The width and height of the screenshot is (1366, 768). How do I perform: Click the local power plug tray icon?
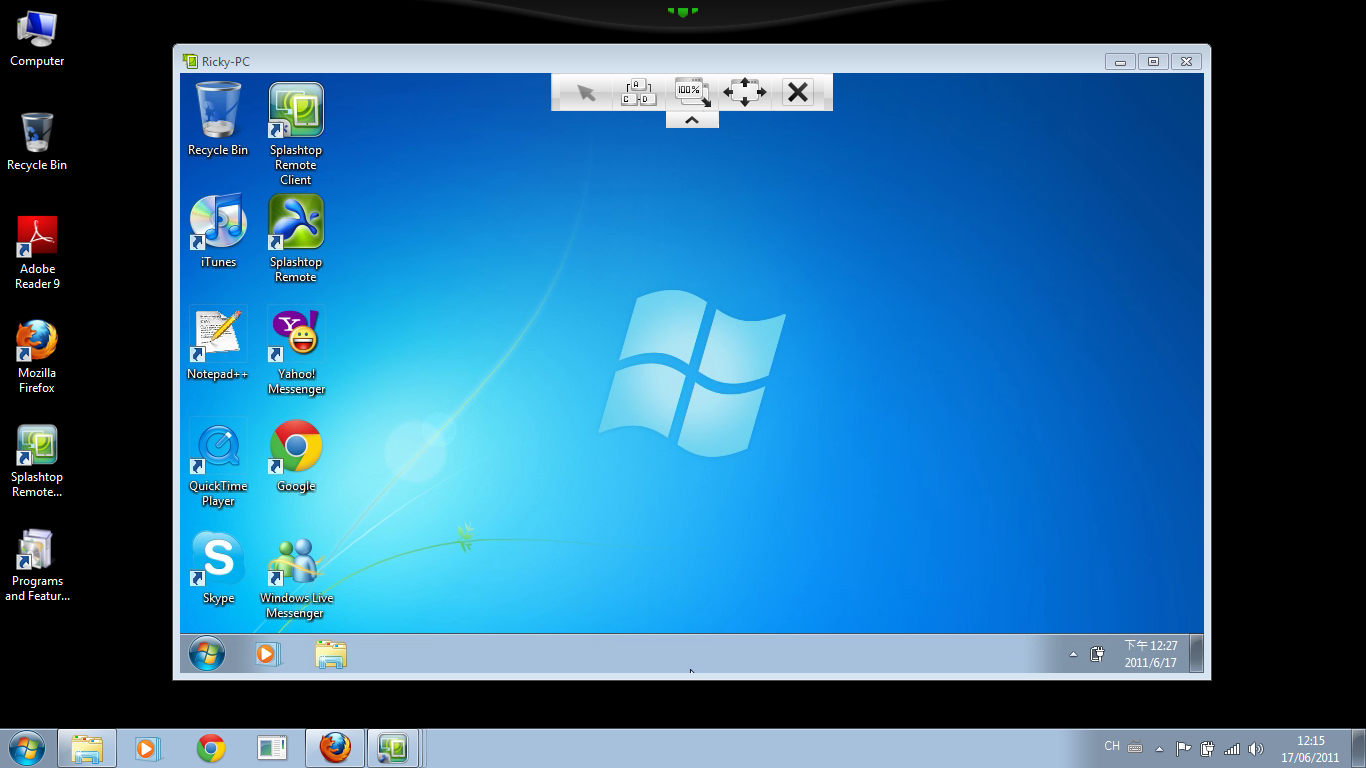click(x=1207, y=748)
